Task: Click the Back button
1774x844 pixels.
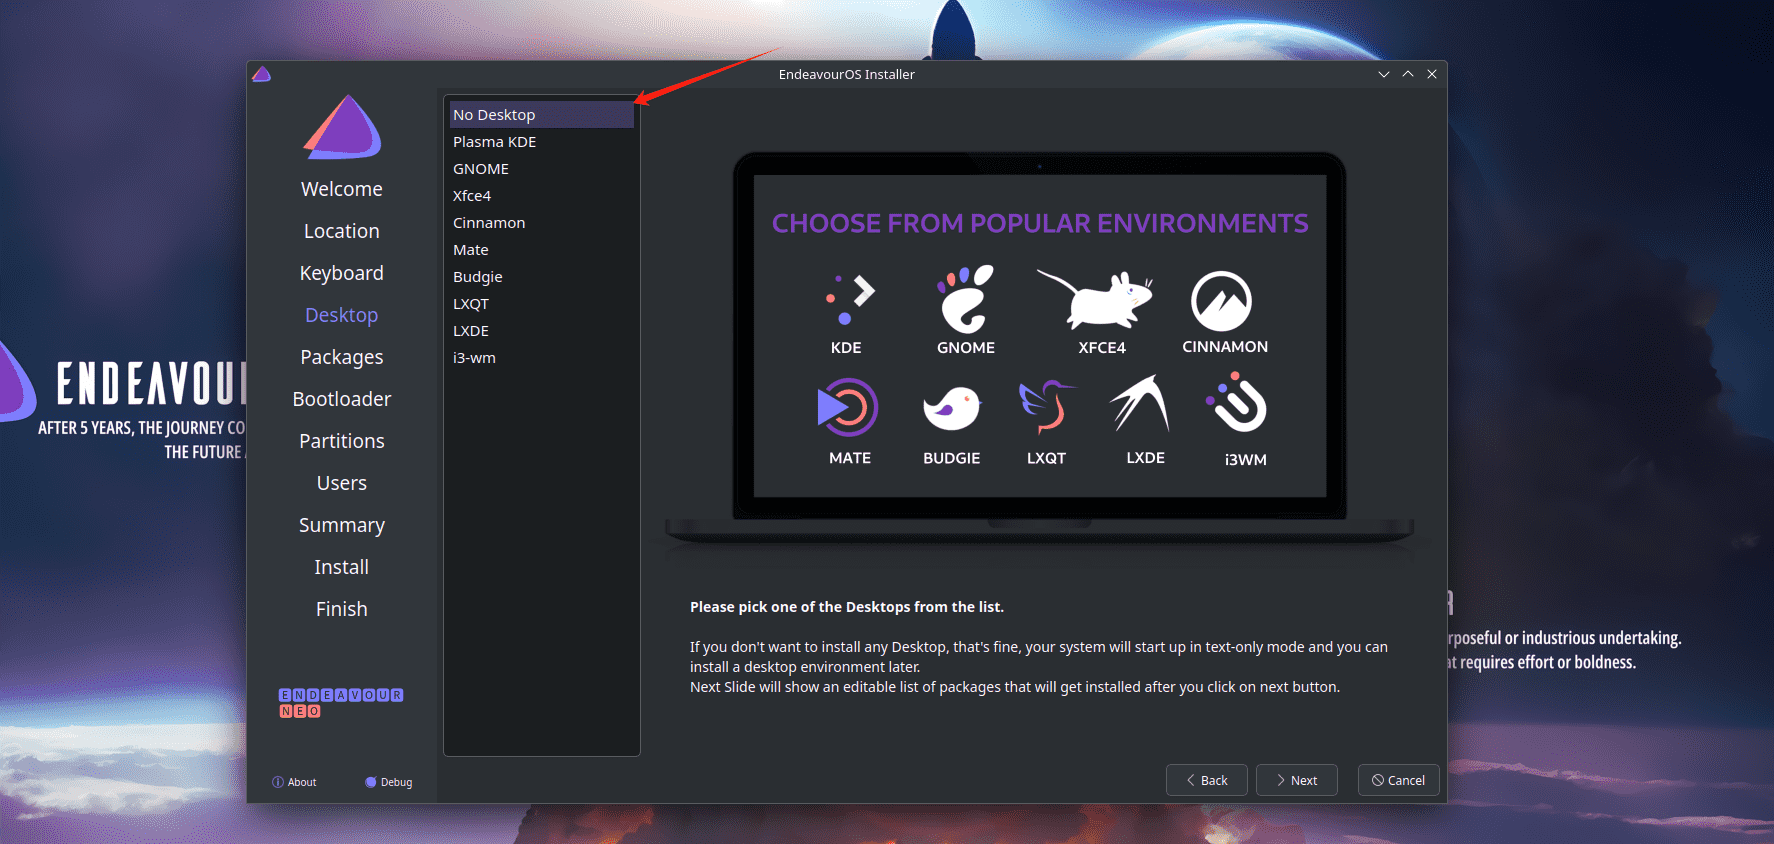Action: (x=1207, y=780)
